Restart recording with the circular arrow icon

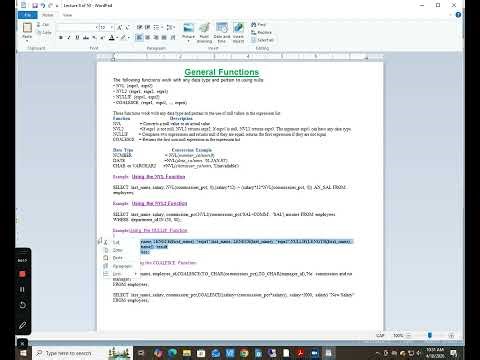(22, 305)
